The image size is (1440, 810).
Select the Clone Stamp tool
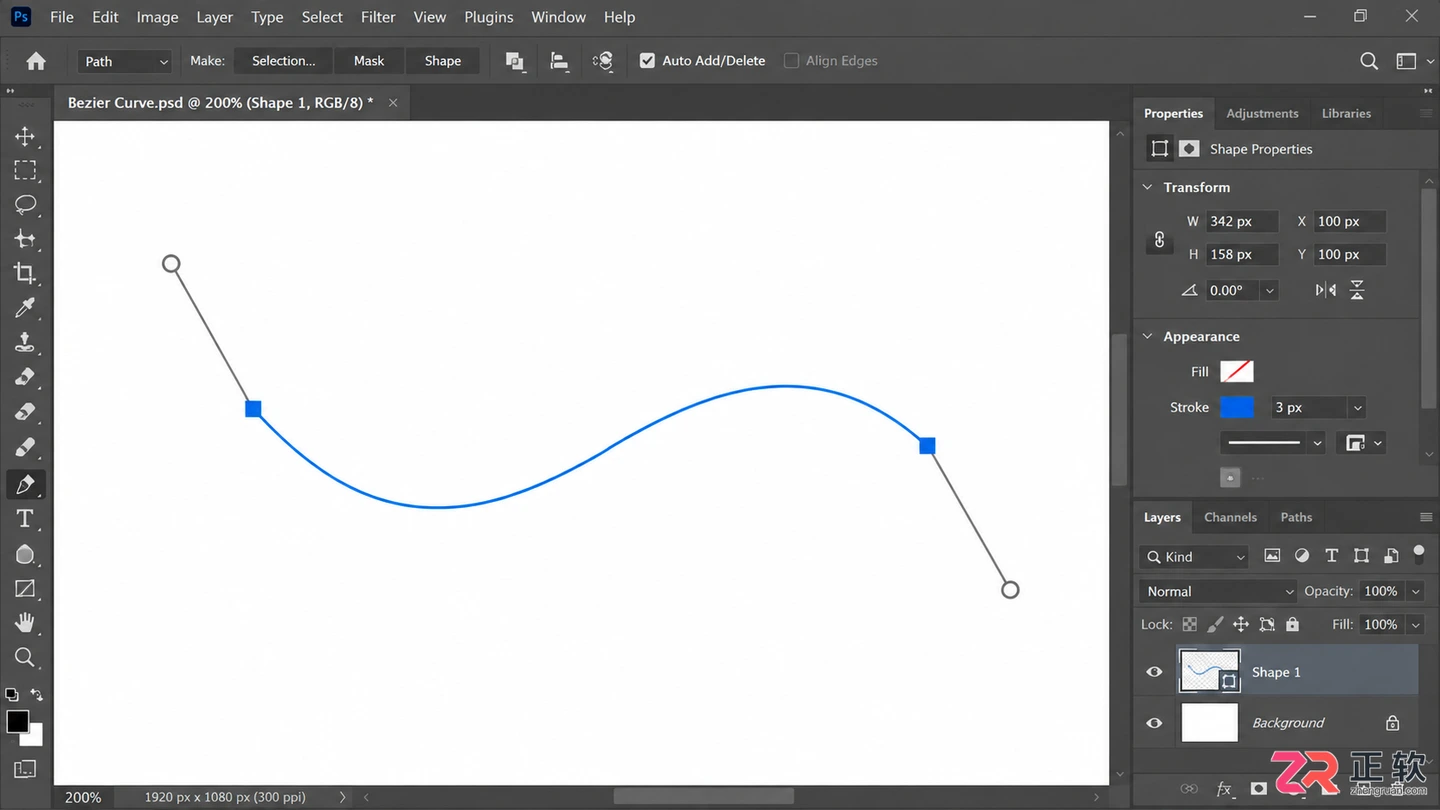(x=25, y=342)
